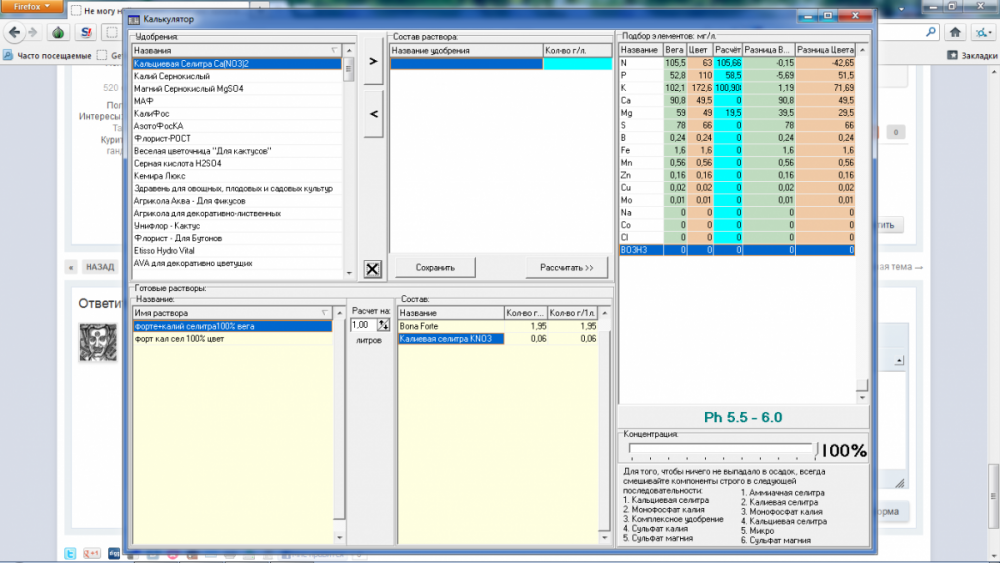Click the liters calculation input field
Viewport: 1000px width, 563px height.
[364, 325]
